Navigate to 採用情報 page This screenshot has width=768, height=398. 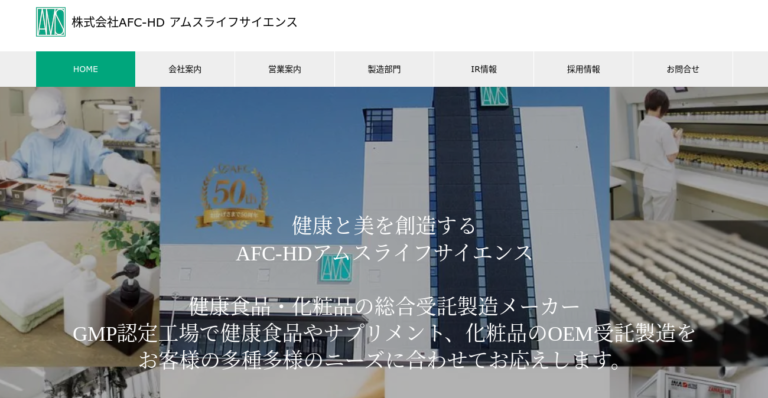(x=583, y=69)
